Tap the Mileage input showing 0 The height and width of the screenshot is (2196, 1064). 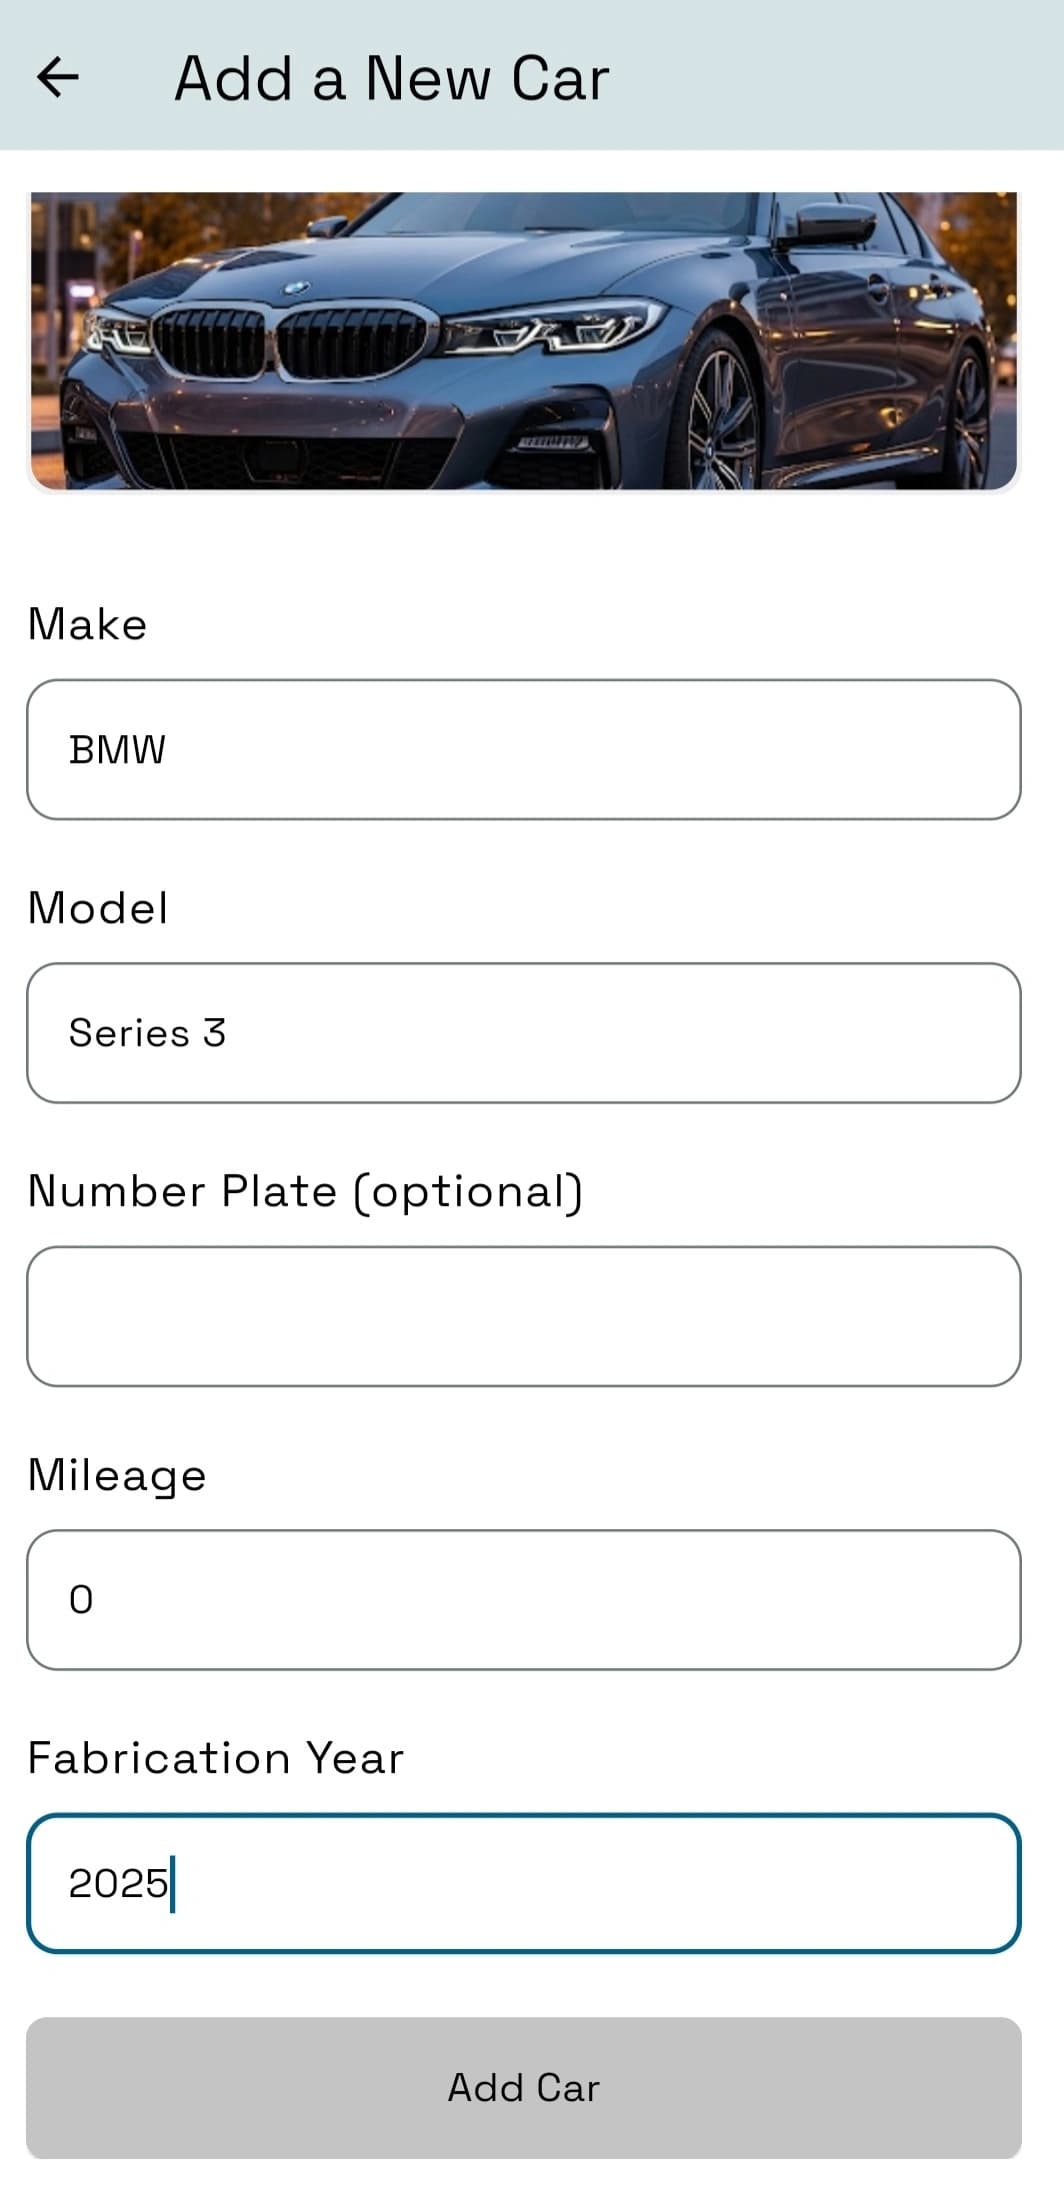[523, 1599]
